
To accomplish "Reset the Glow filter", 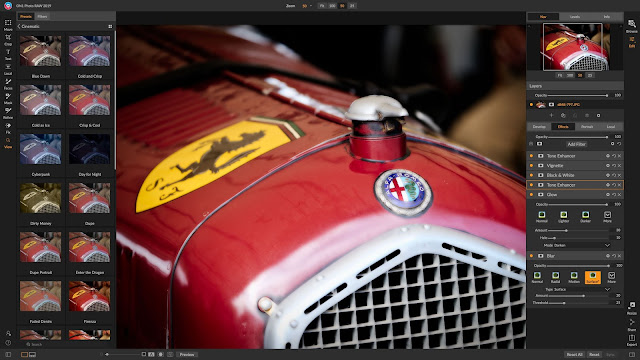I will point(613,195).
